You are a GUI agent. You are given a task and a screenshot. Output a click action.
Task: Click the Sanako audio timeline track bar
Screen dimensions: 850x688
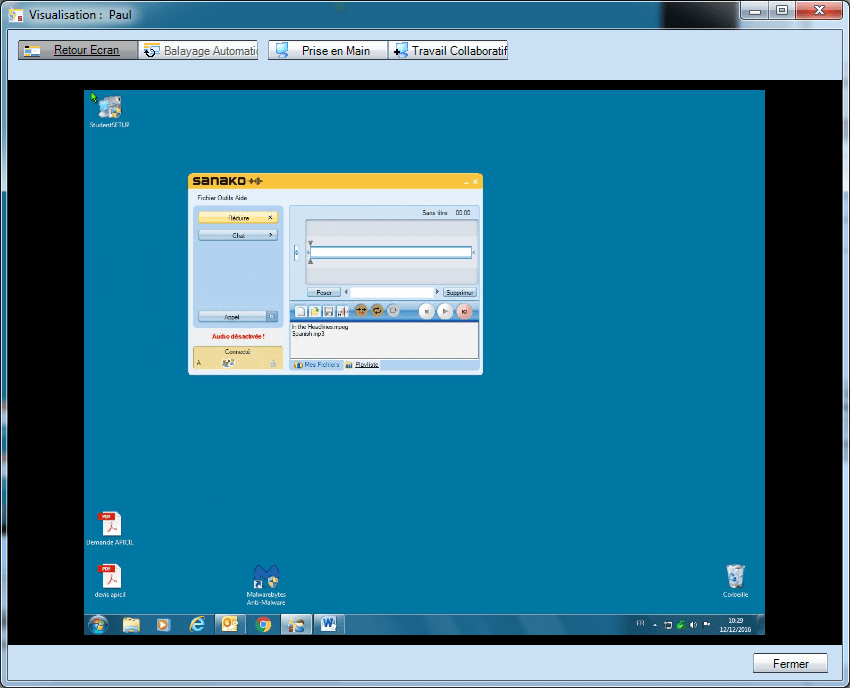[x=391, y=253]
